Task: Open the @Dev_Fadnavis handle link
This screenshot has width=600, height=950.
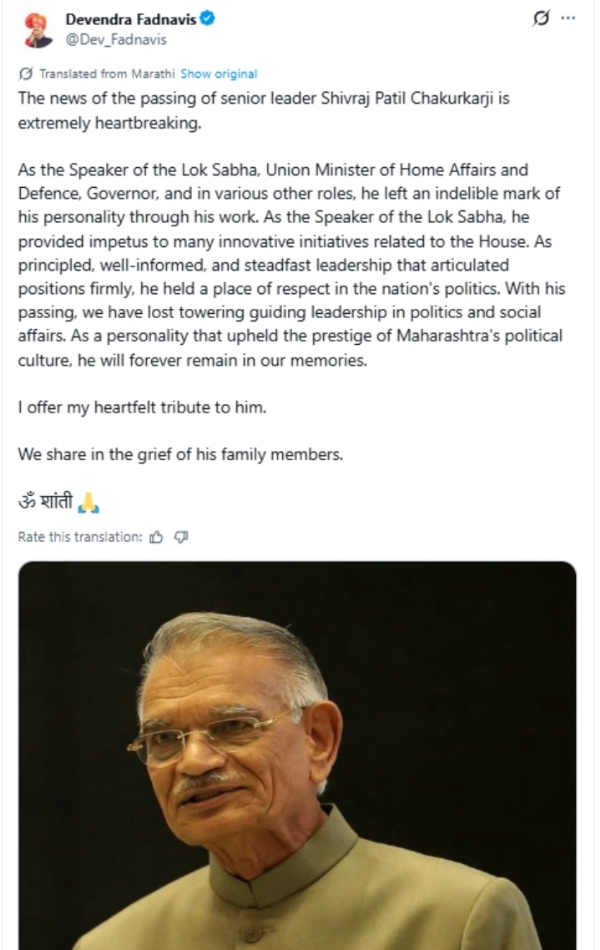Action: coord(103,39)
